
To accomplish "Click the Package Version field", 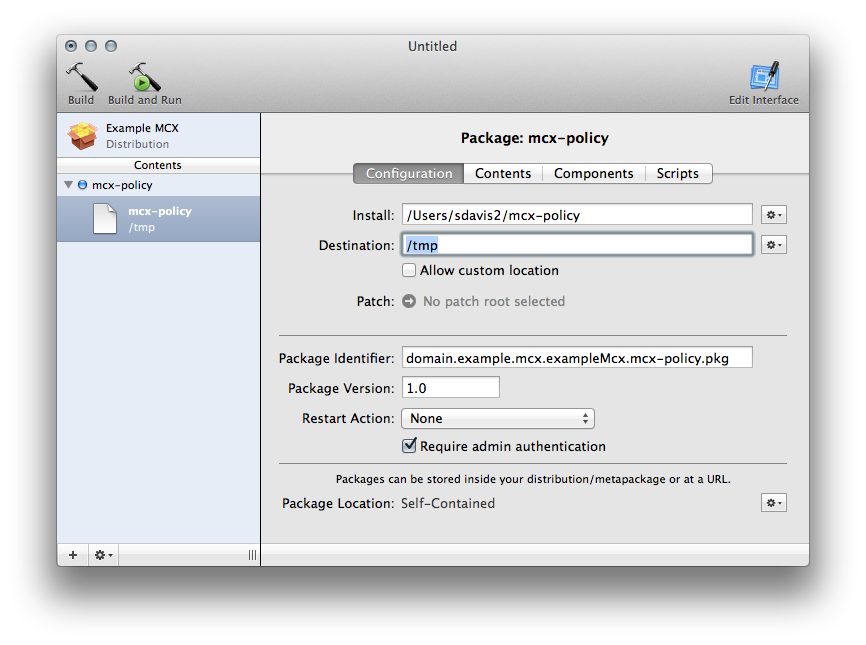I will 451,387.
